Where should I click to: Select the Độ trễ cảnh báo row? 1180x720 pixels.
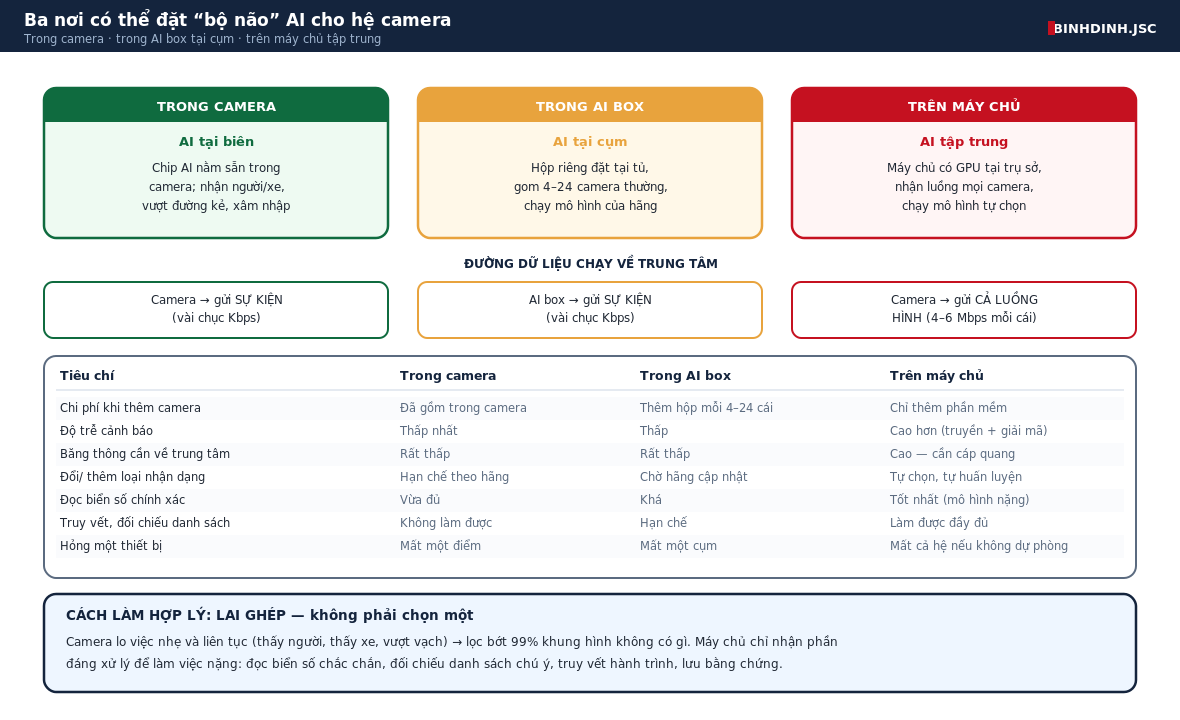[x=590, y=430]
